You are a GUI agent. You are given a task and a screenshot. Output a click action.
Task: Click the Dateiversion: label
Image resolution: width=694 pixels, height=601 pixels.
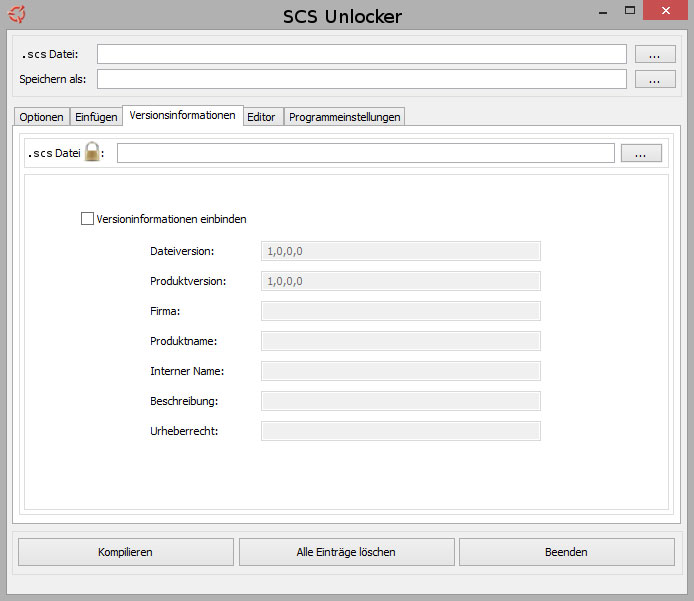[x=182, y=251]
